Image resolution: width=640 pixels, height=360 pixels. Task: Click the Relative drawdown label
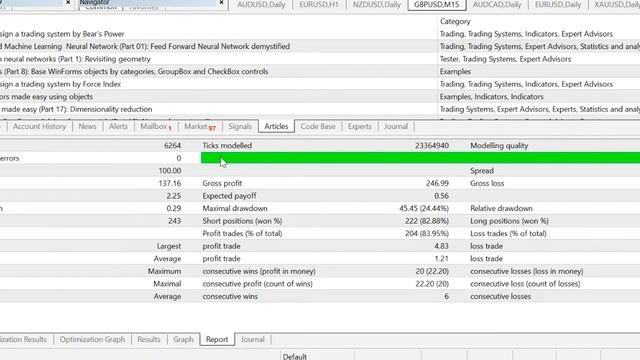[x=501, y=209]
